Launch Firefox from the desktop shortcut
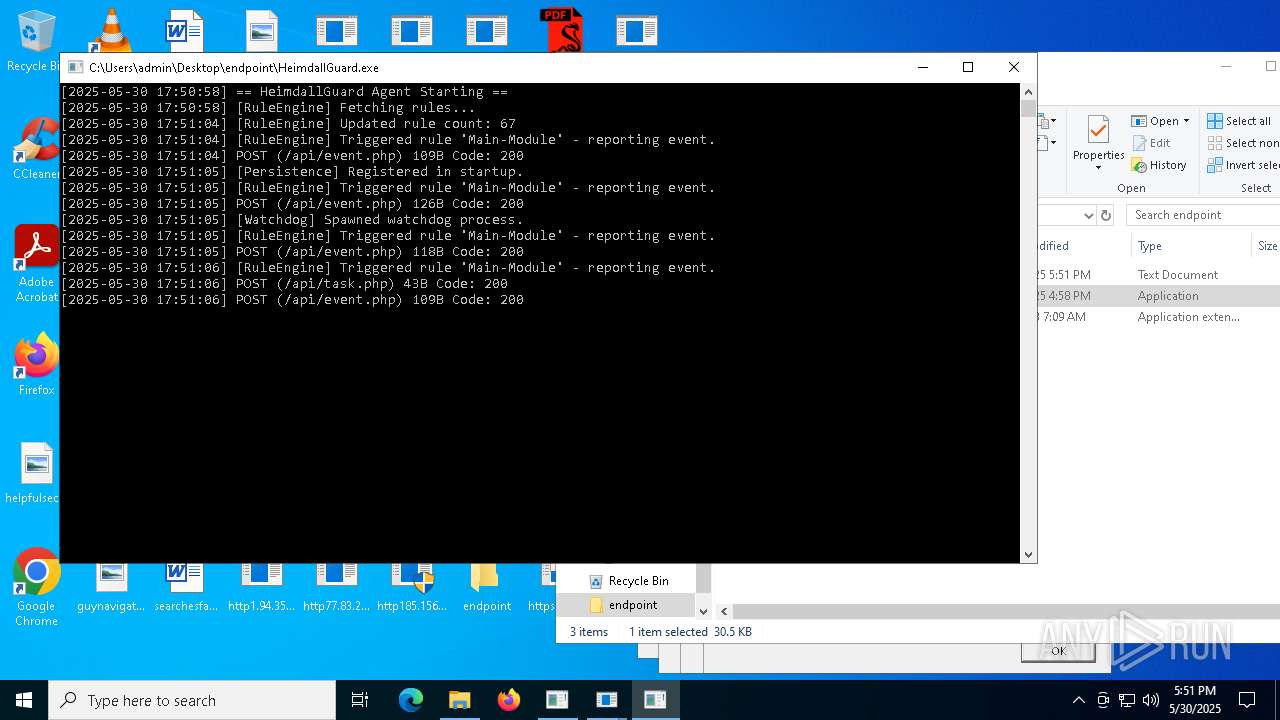 [36, 364]
